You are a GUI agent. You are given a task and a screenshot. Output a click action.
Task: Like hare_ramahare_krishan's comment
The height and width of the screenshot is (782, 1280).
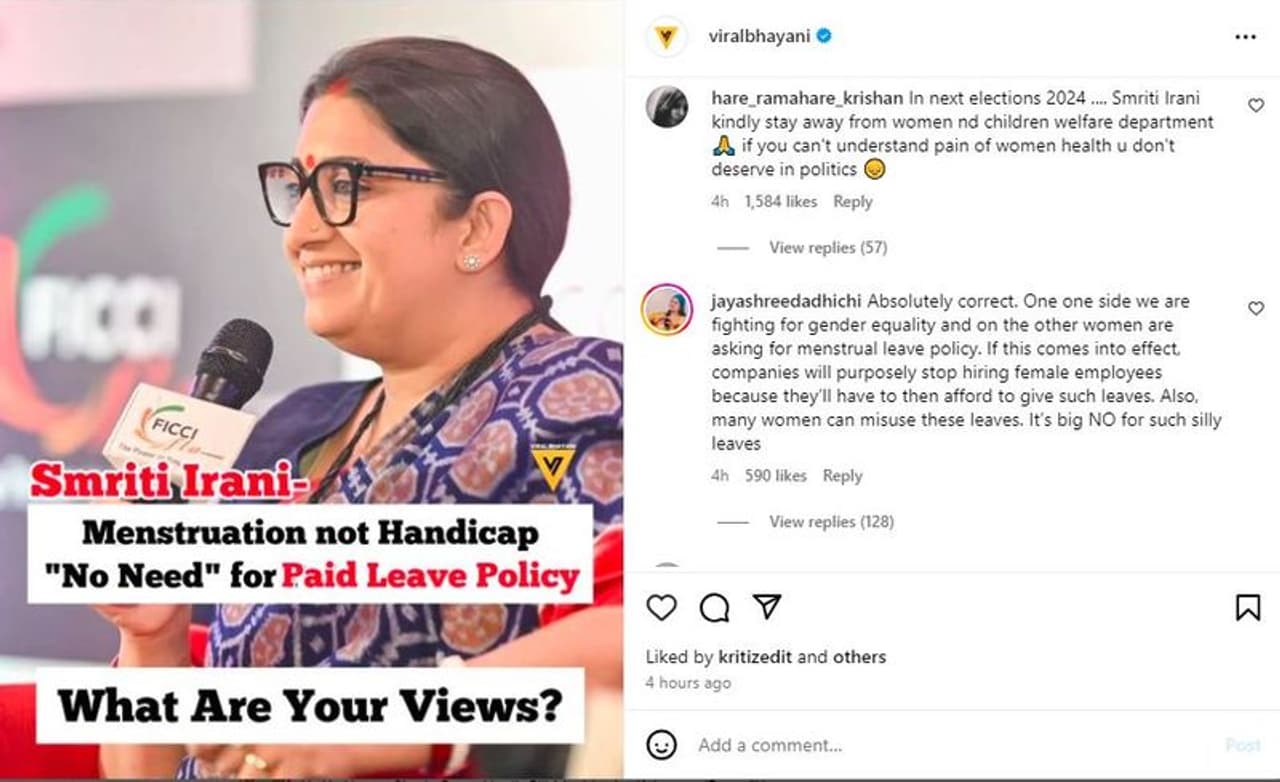pyautogui.click(x=1256, y=105)
